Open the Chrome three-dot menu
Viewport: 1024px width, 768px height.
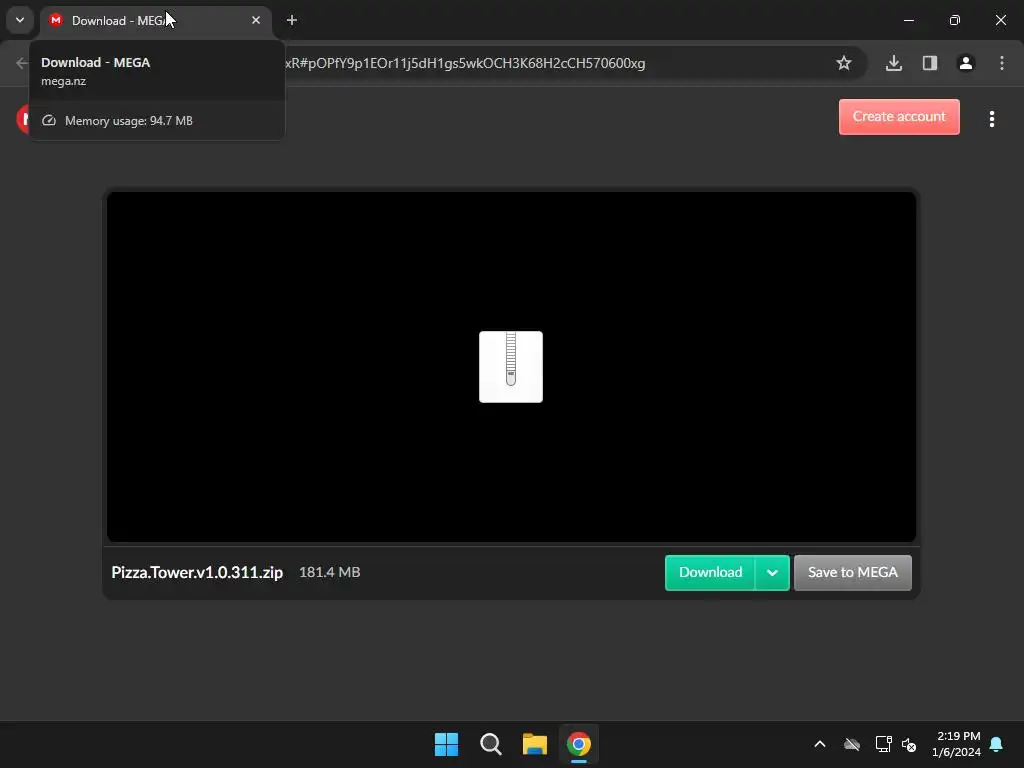1001,63
